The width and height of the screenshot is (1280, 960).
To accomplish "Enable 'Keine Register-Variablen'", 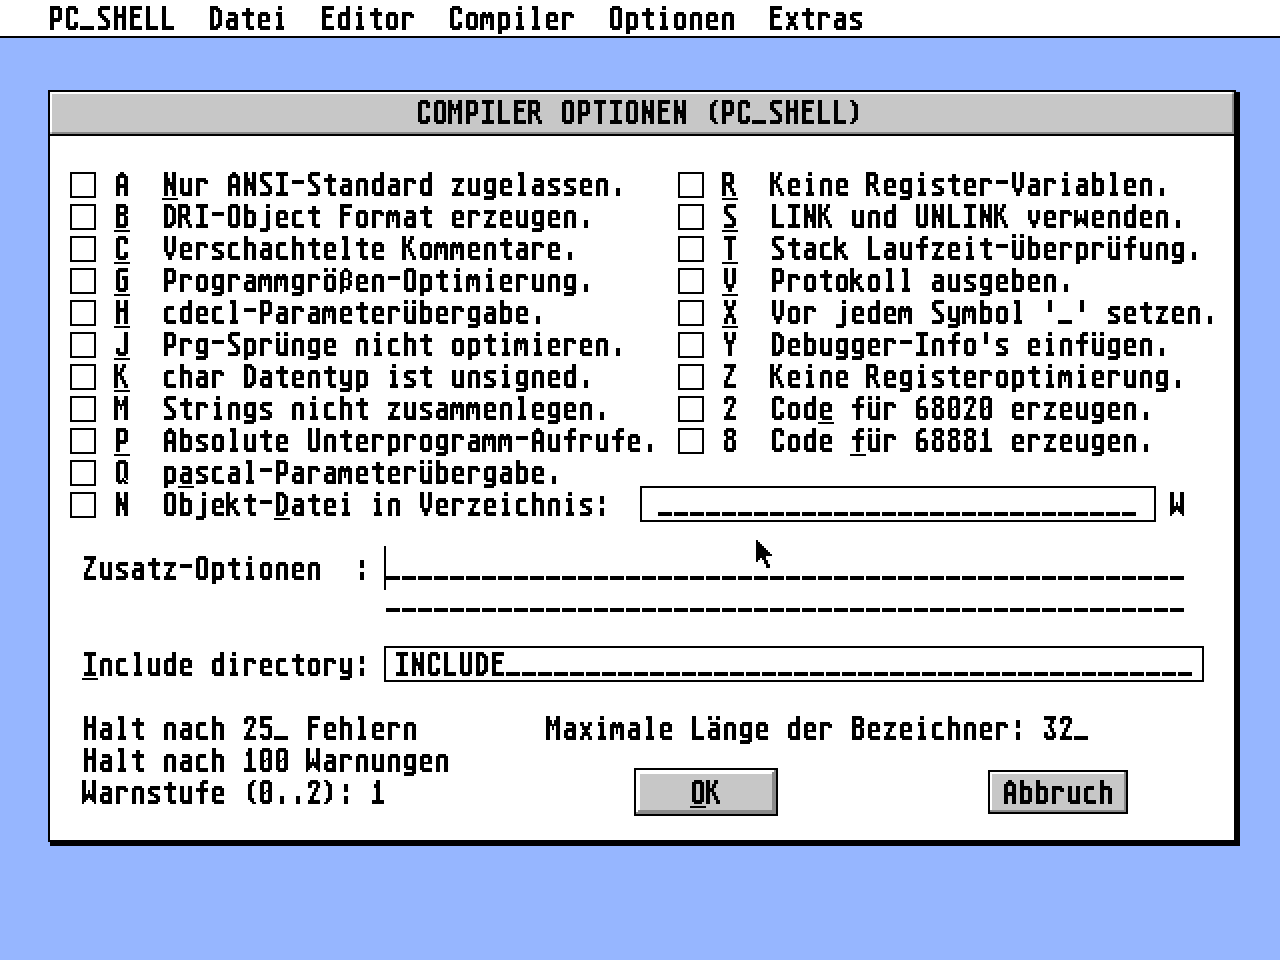I will click(691, 184).
